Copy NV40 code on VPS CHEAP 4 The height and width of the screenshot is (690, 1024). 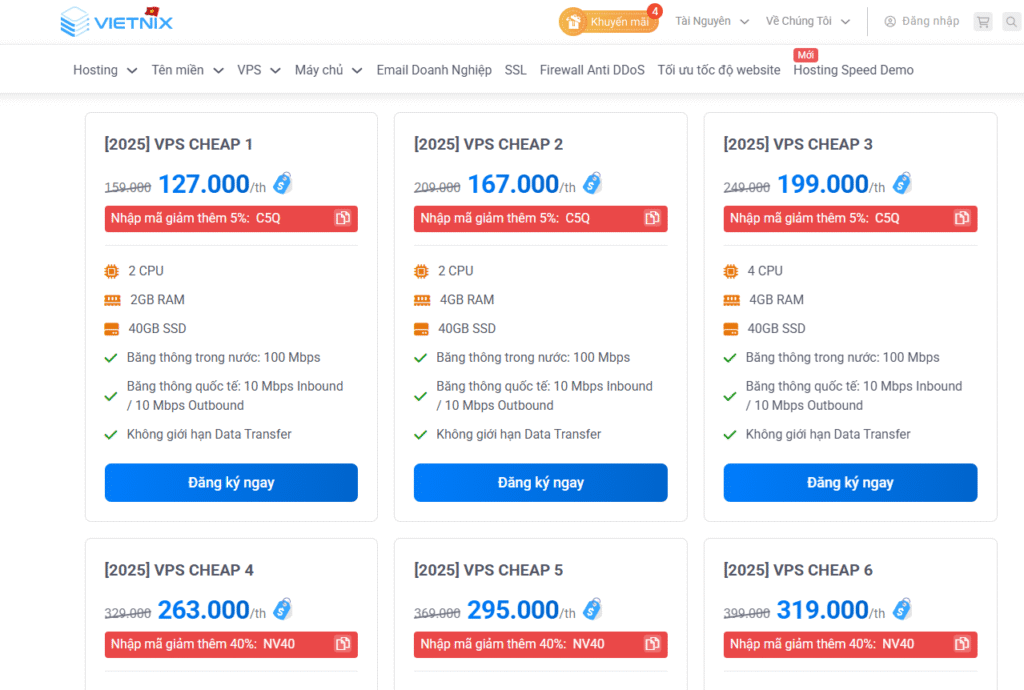(x=343, y=644)
